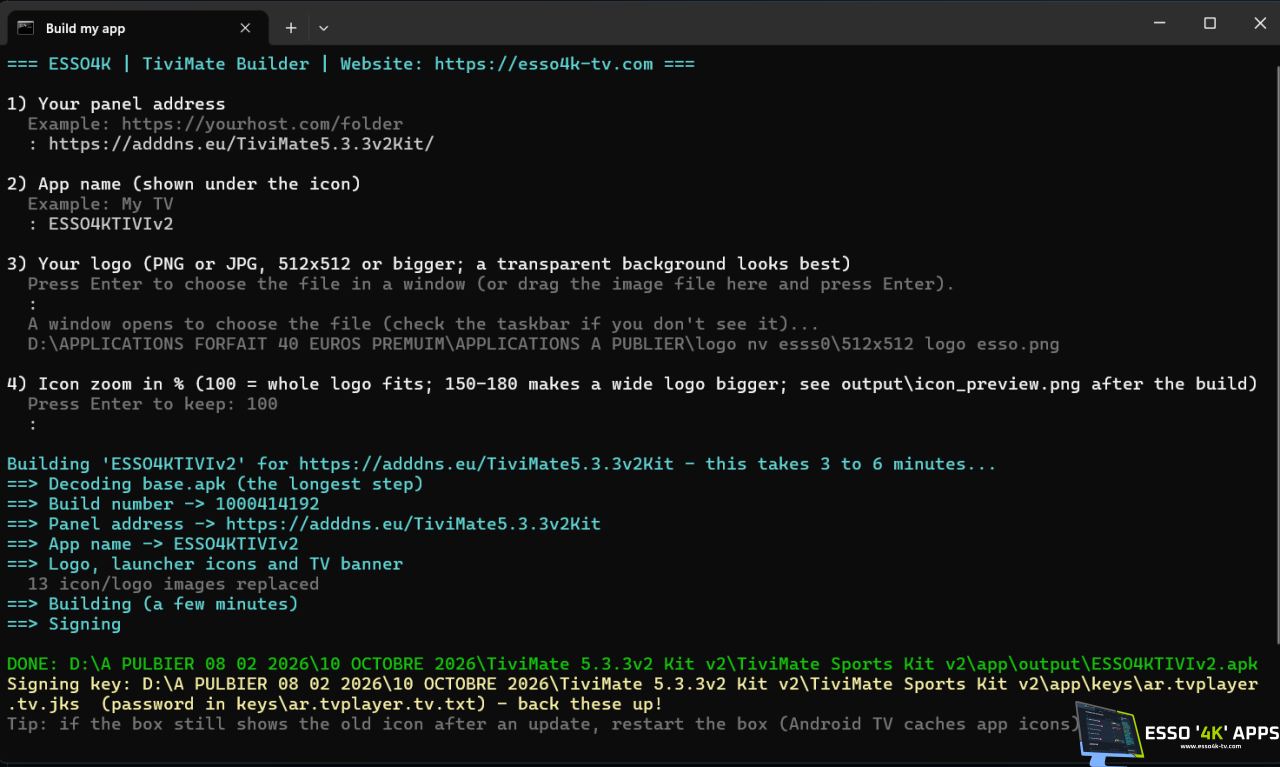Click the entered panel URL ending TiviMate5.3.3v2Kit/

241,144
